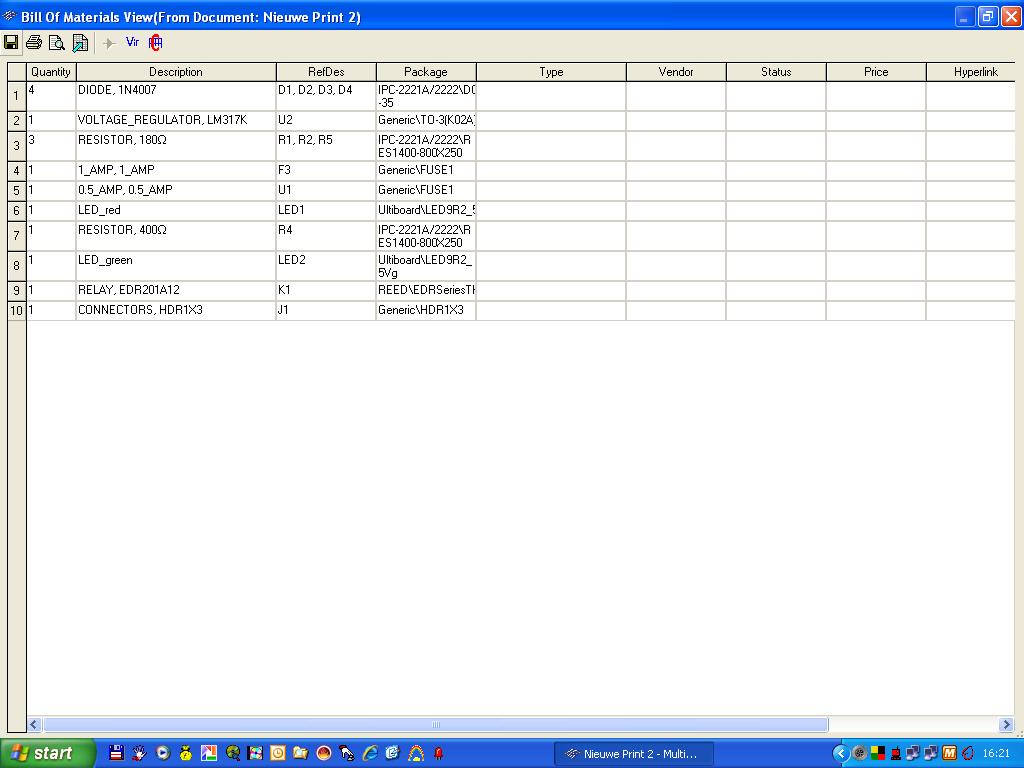1024x768 pixels.
Task: Export the table to spreadsheet icon
Action: 80,42
